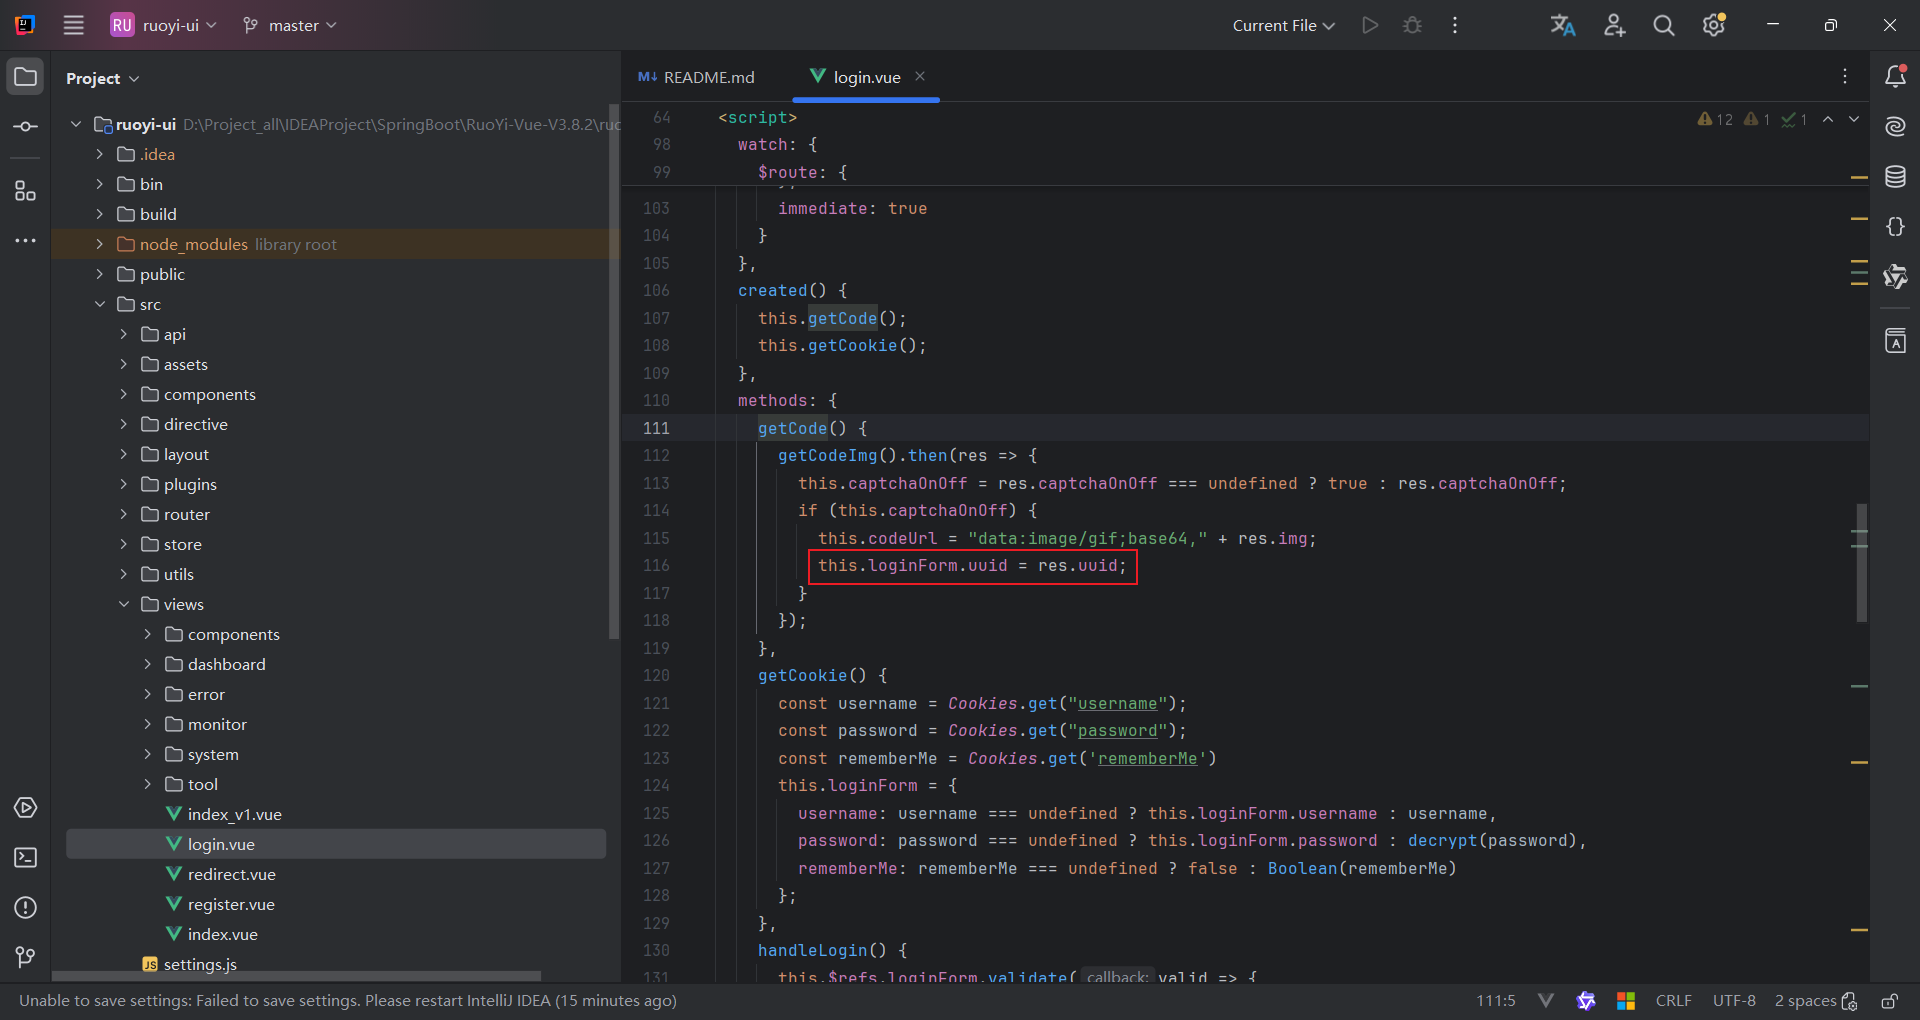
Task: Open register.vue in the project tree
Action: (x=231, y=904)
